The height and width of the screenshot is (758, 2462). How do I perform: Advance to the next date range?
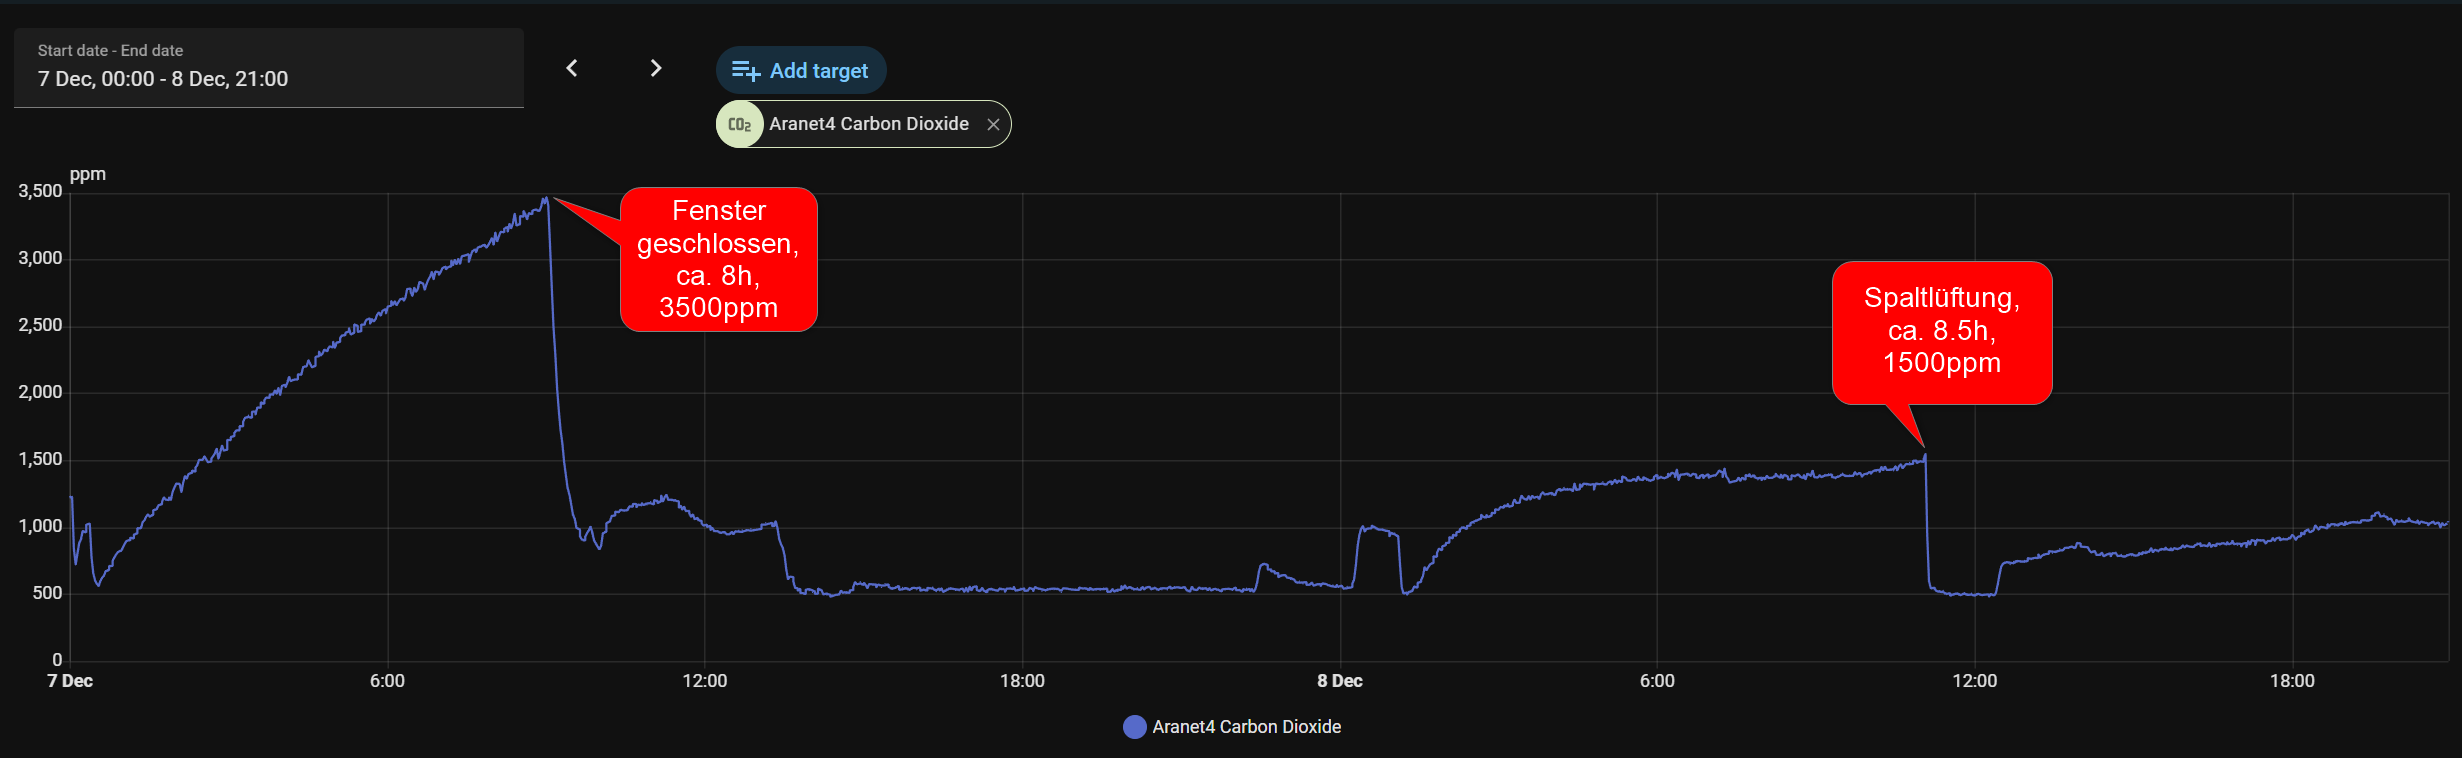pyautogui.click(x=656, y=68)
